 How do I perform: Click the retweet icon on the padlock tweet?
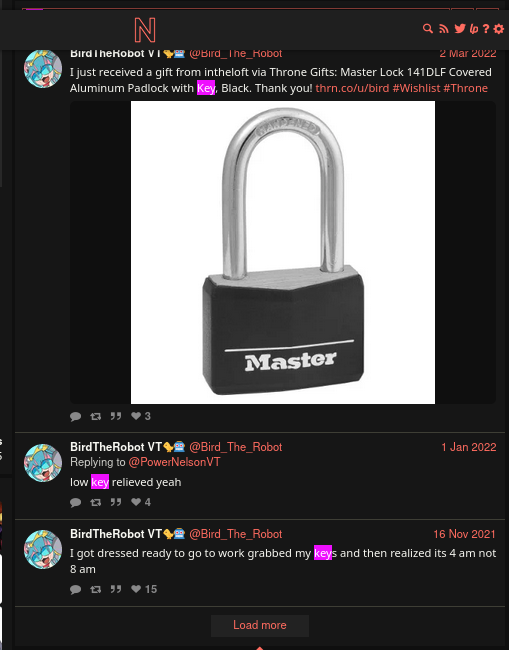point(96,416)
